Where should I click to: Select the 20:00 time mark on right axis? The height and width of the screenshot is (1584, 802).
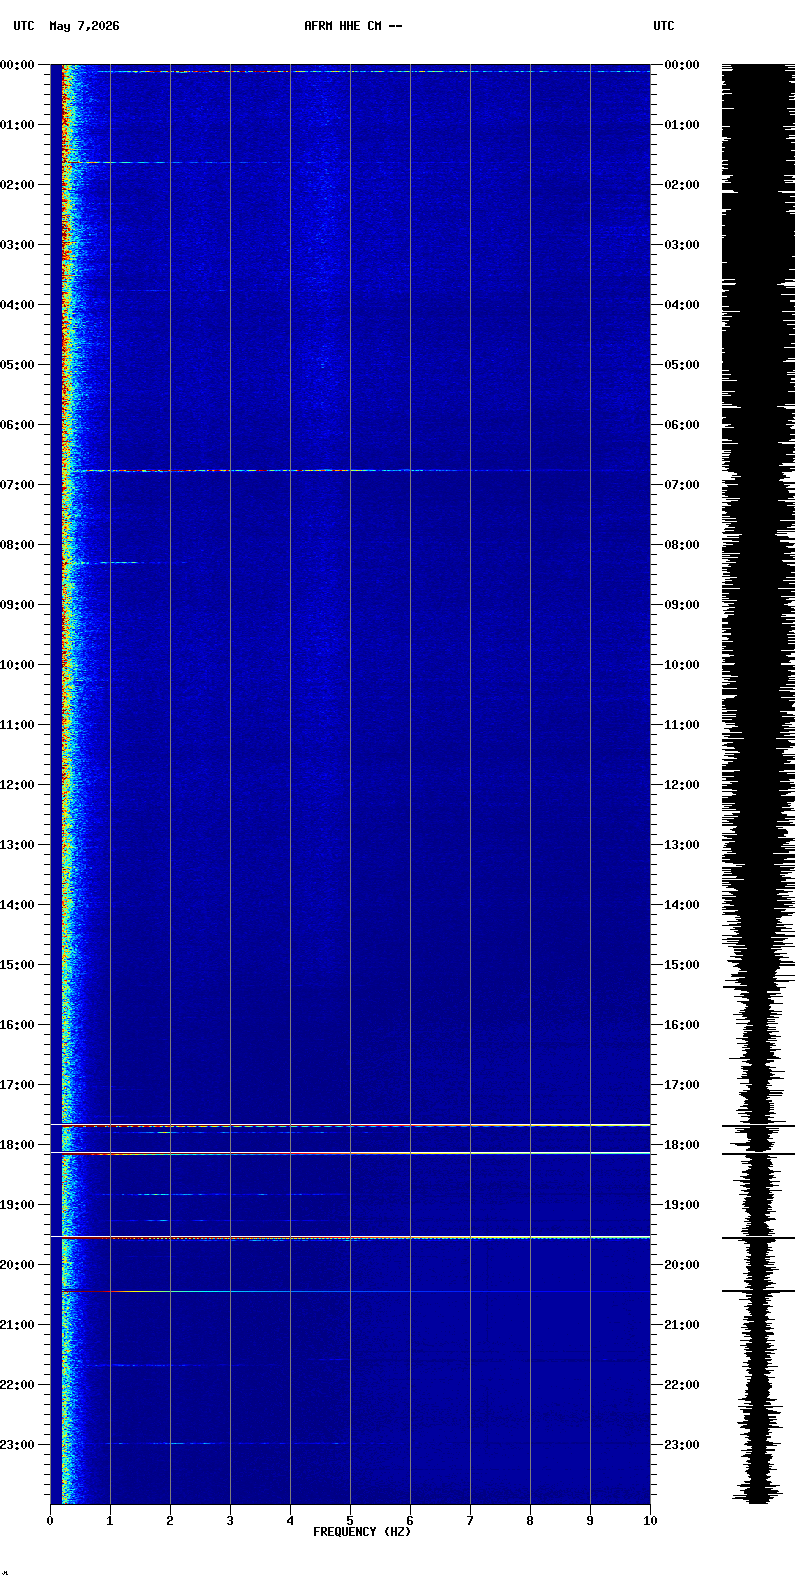681,1265
